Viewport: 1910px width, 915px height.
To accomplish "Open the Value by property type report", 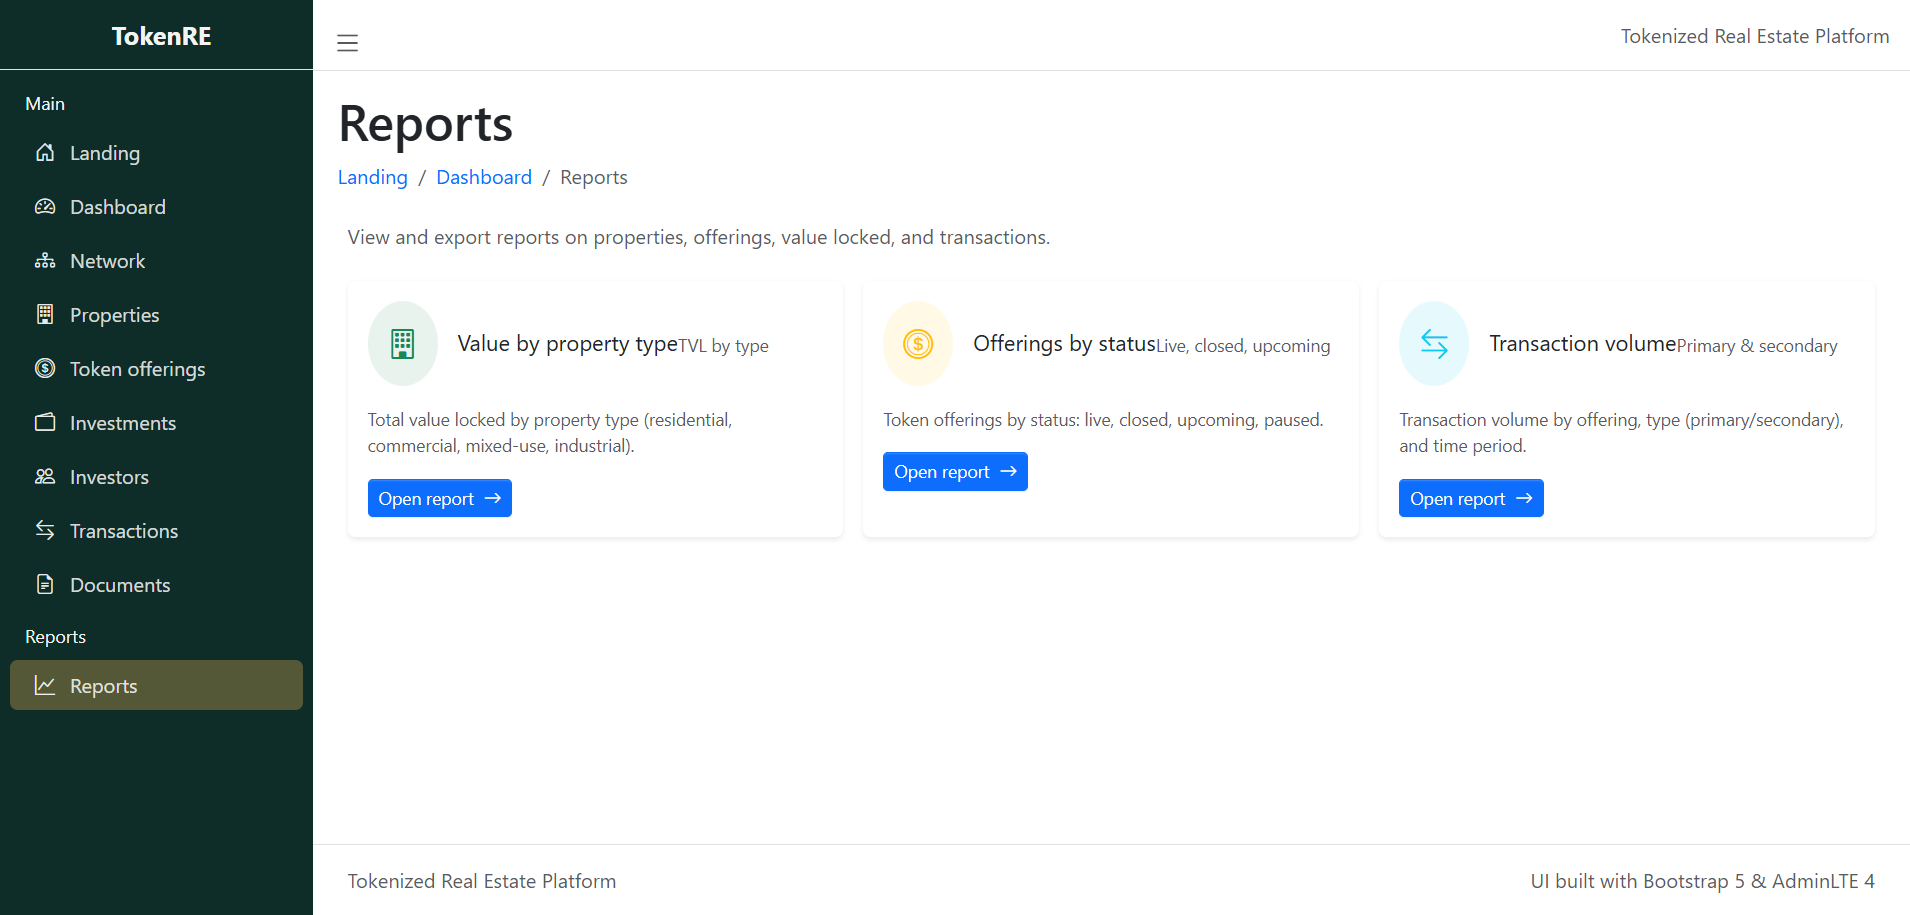I will [x=439, y=497].
